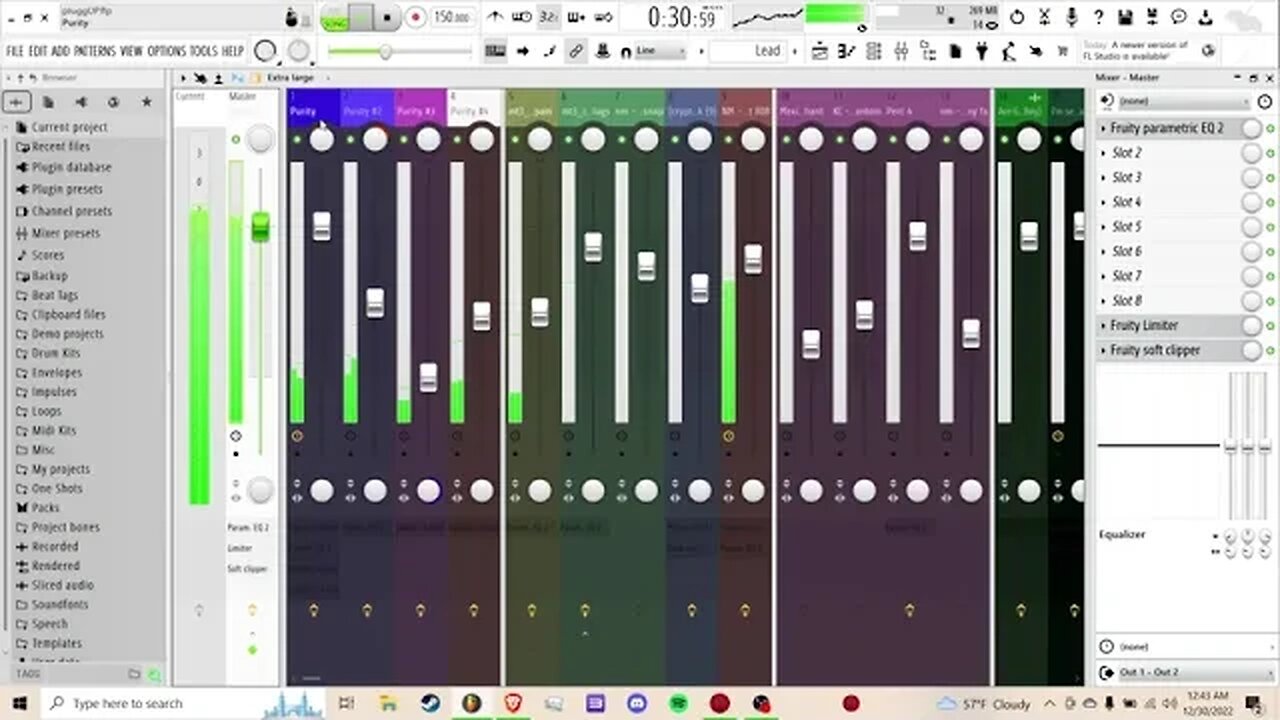Expand the Slot 4 menu arrow

pos(1104,202)
